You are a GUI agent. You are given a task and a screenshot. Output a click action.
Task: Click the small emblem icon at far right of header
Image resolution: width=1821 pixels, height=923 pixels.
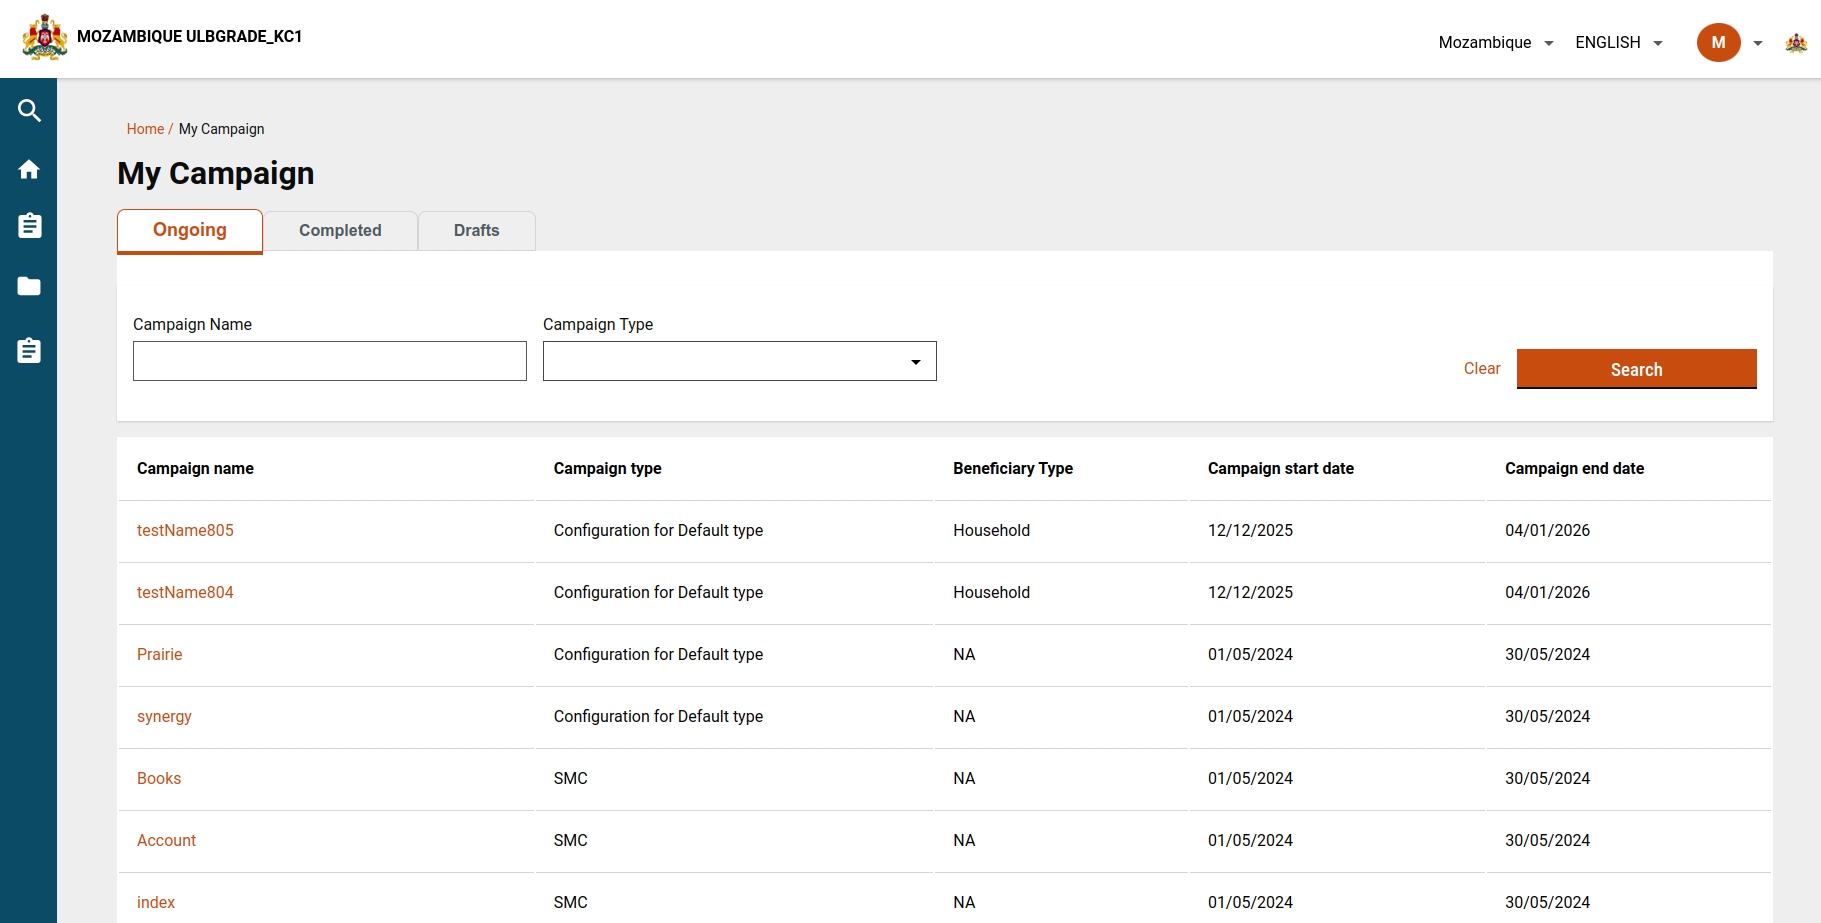(x=1796, y=43)
